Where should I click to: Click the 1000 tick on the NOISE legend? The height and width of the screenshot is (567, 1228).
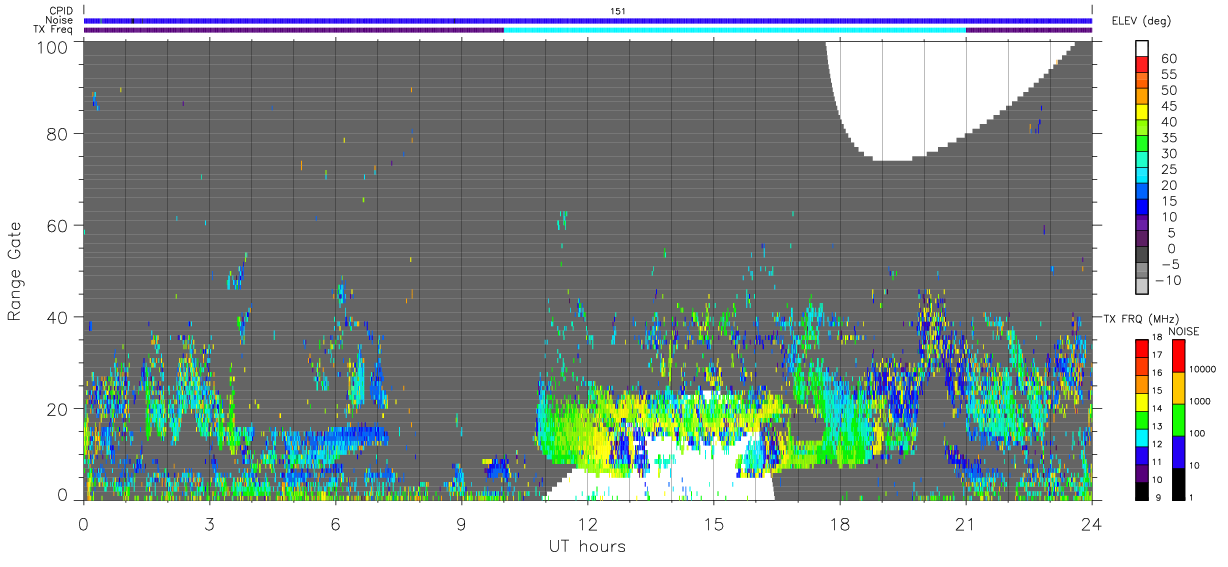pos(1201,401)
